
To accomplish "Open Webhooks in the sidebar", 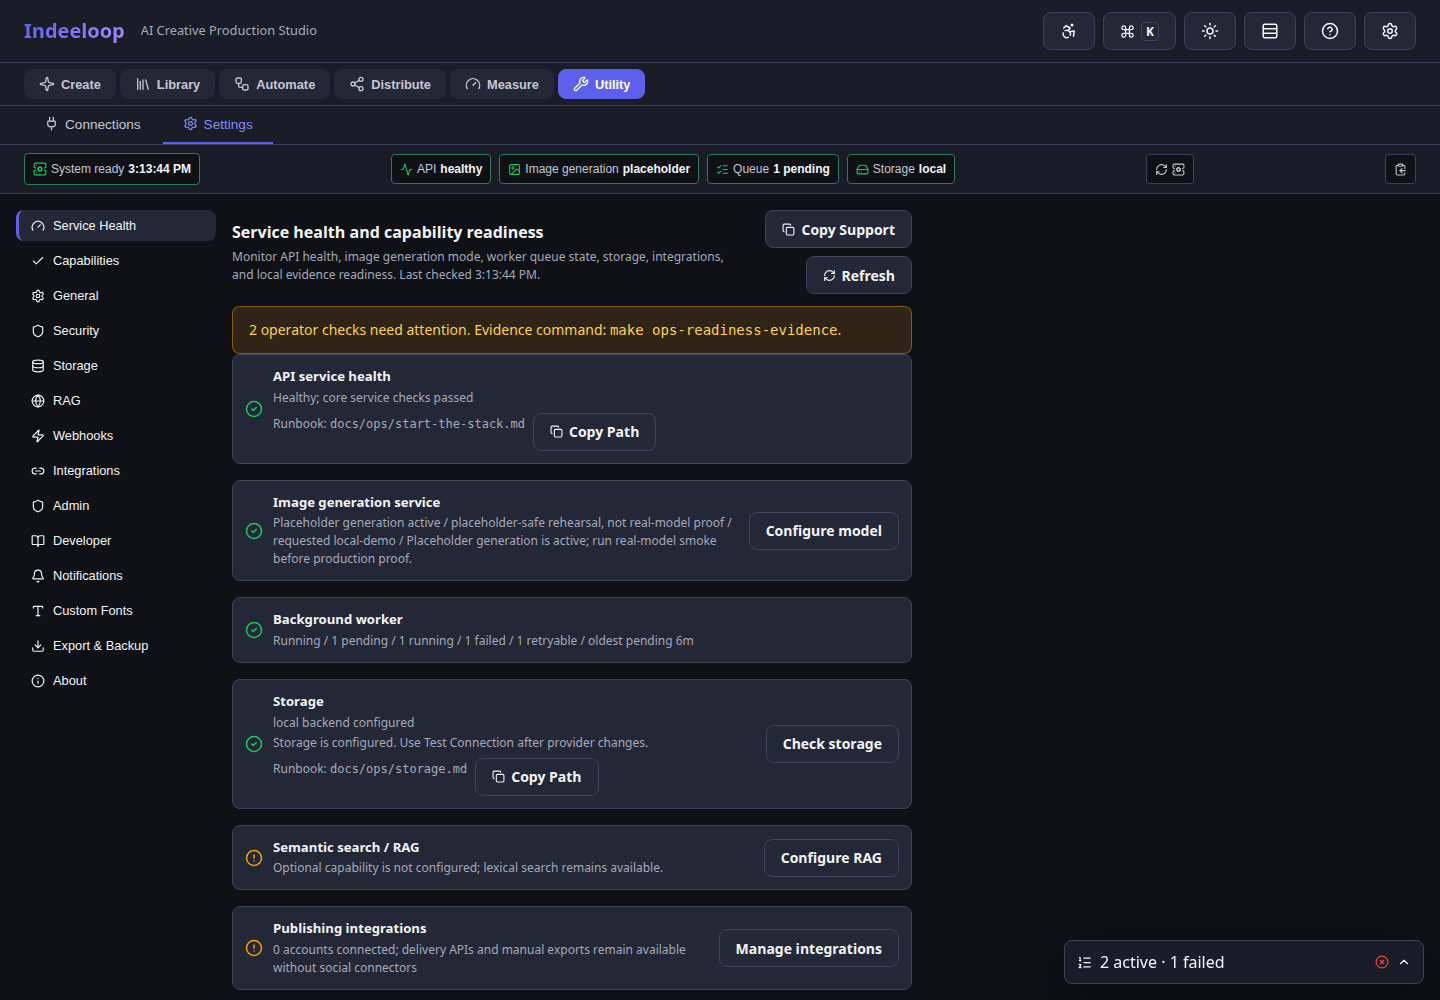I will point(116,436).
